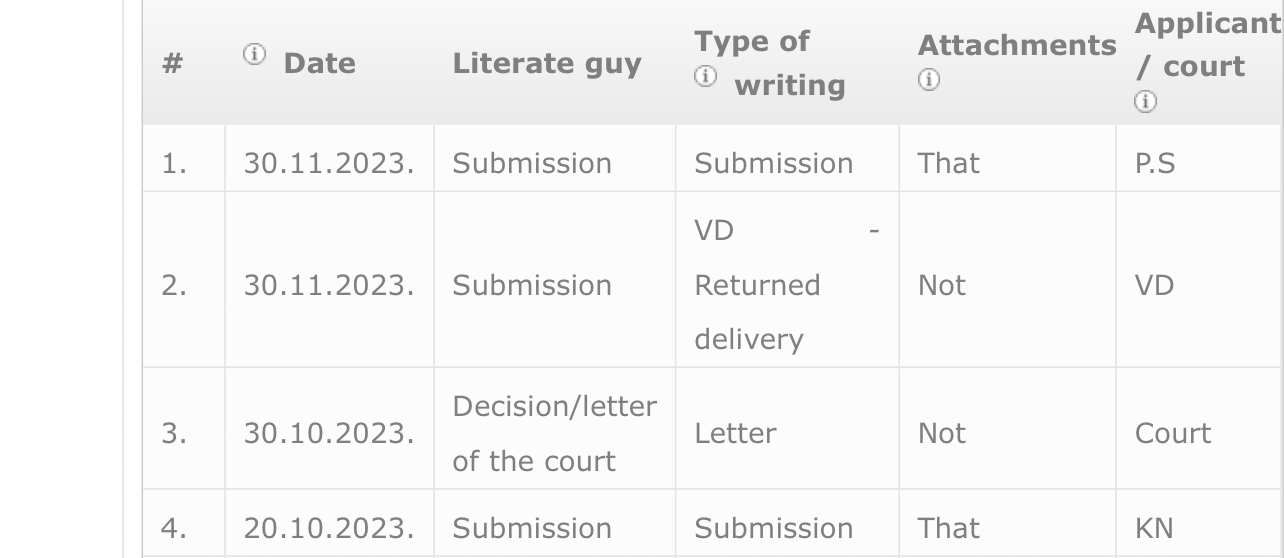Click the Attachments column header
The height and width of the screenshot is (558, 1284).
point(1017,45)
